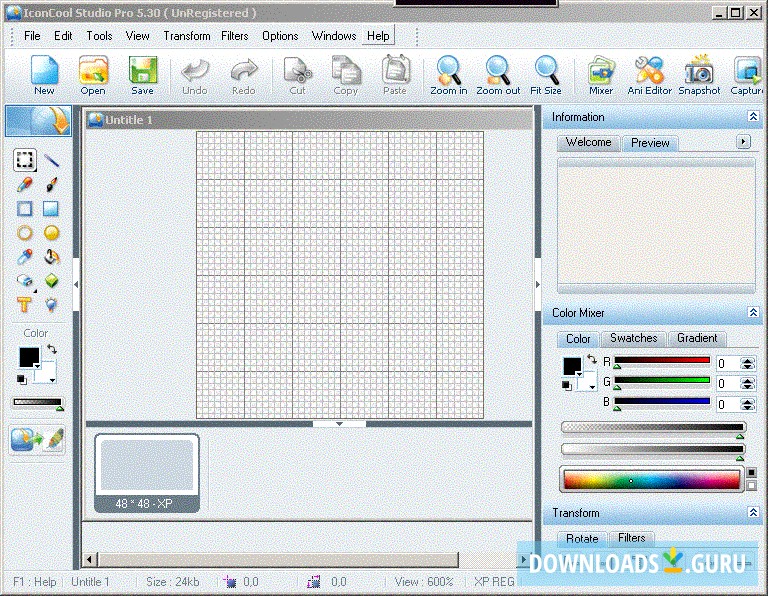Collapse the right panel with arrow handle

[x=538, y=284]
